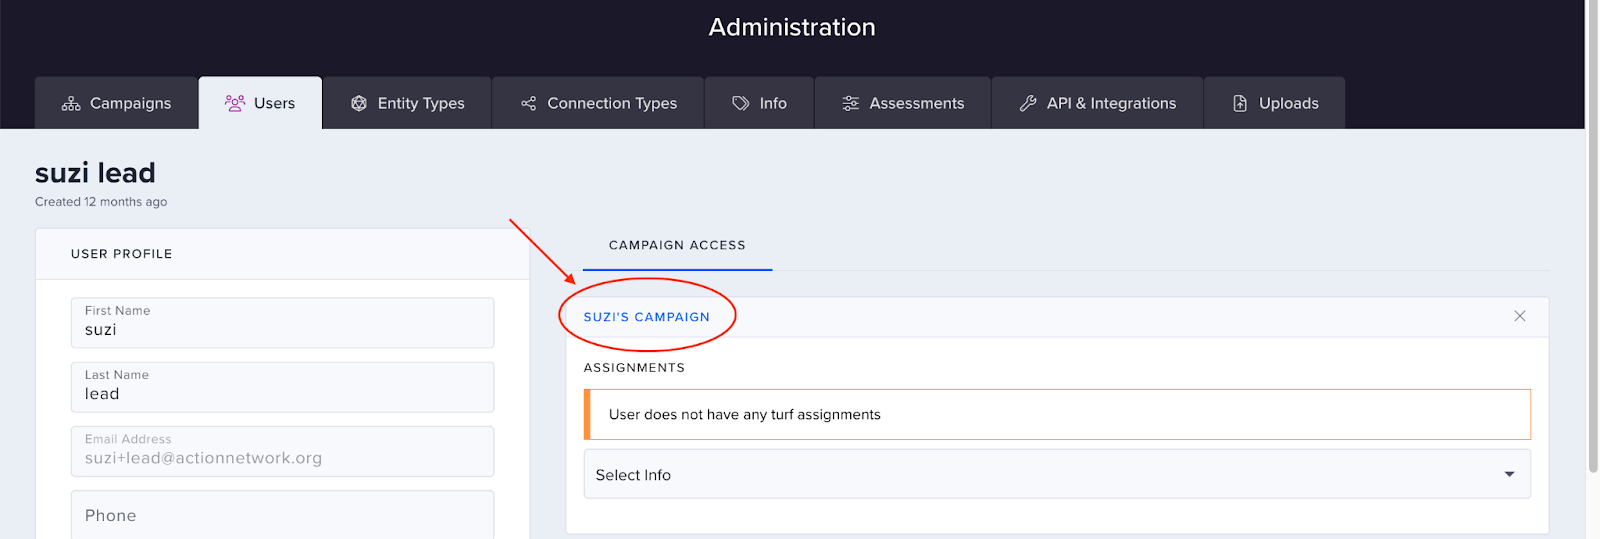Remove Suzi's Campaign access with X

pyautogui.click(x=1520, y=316)
